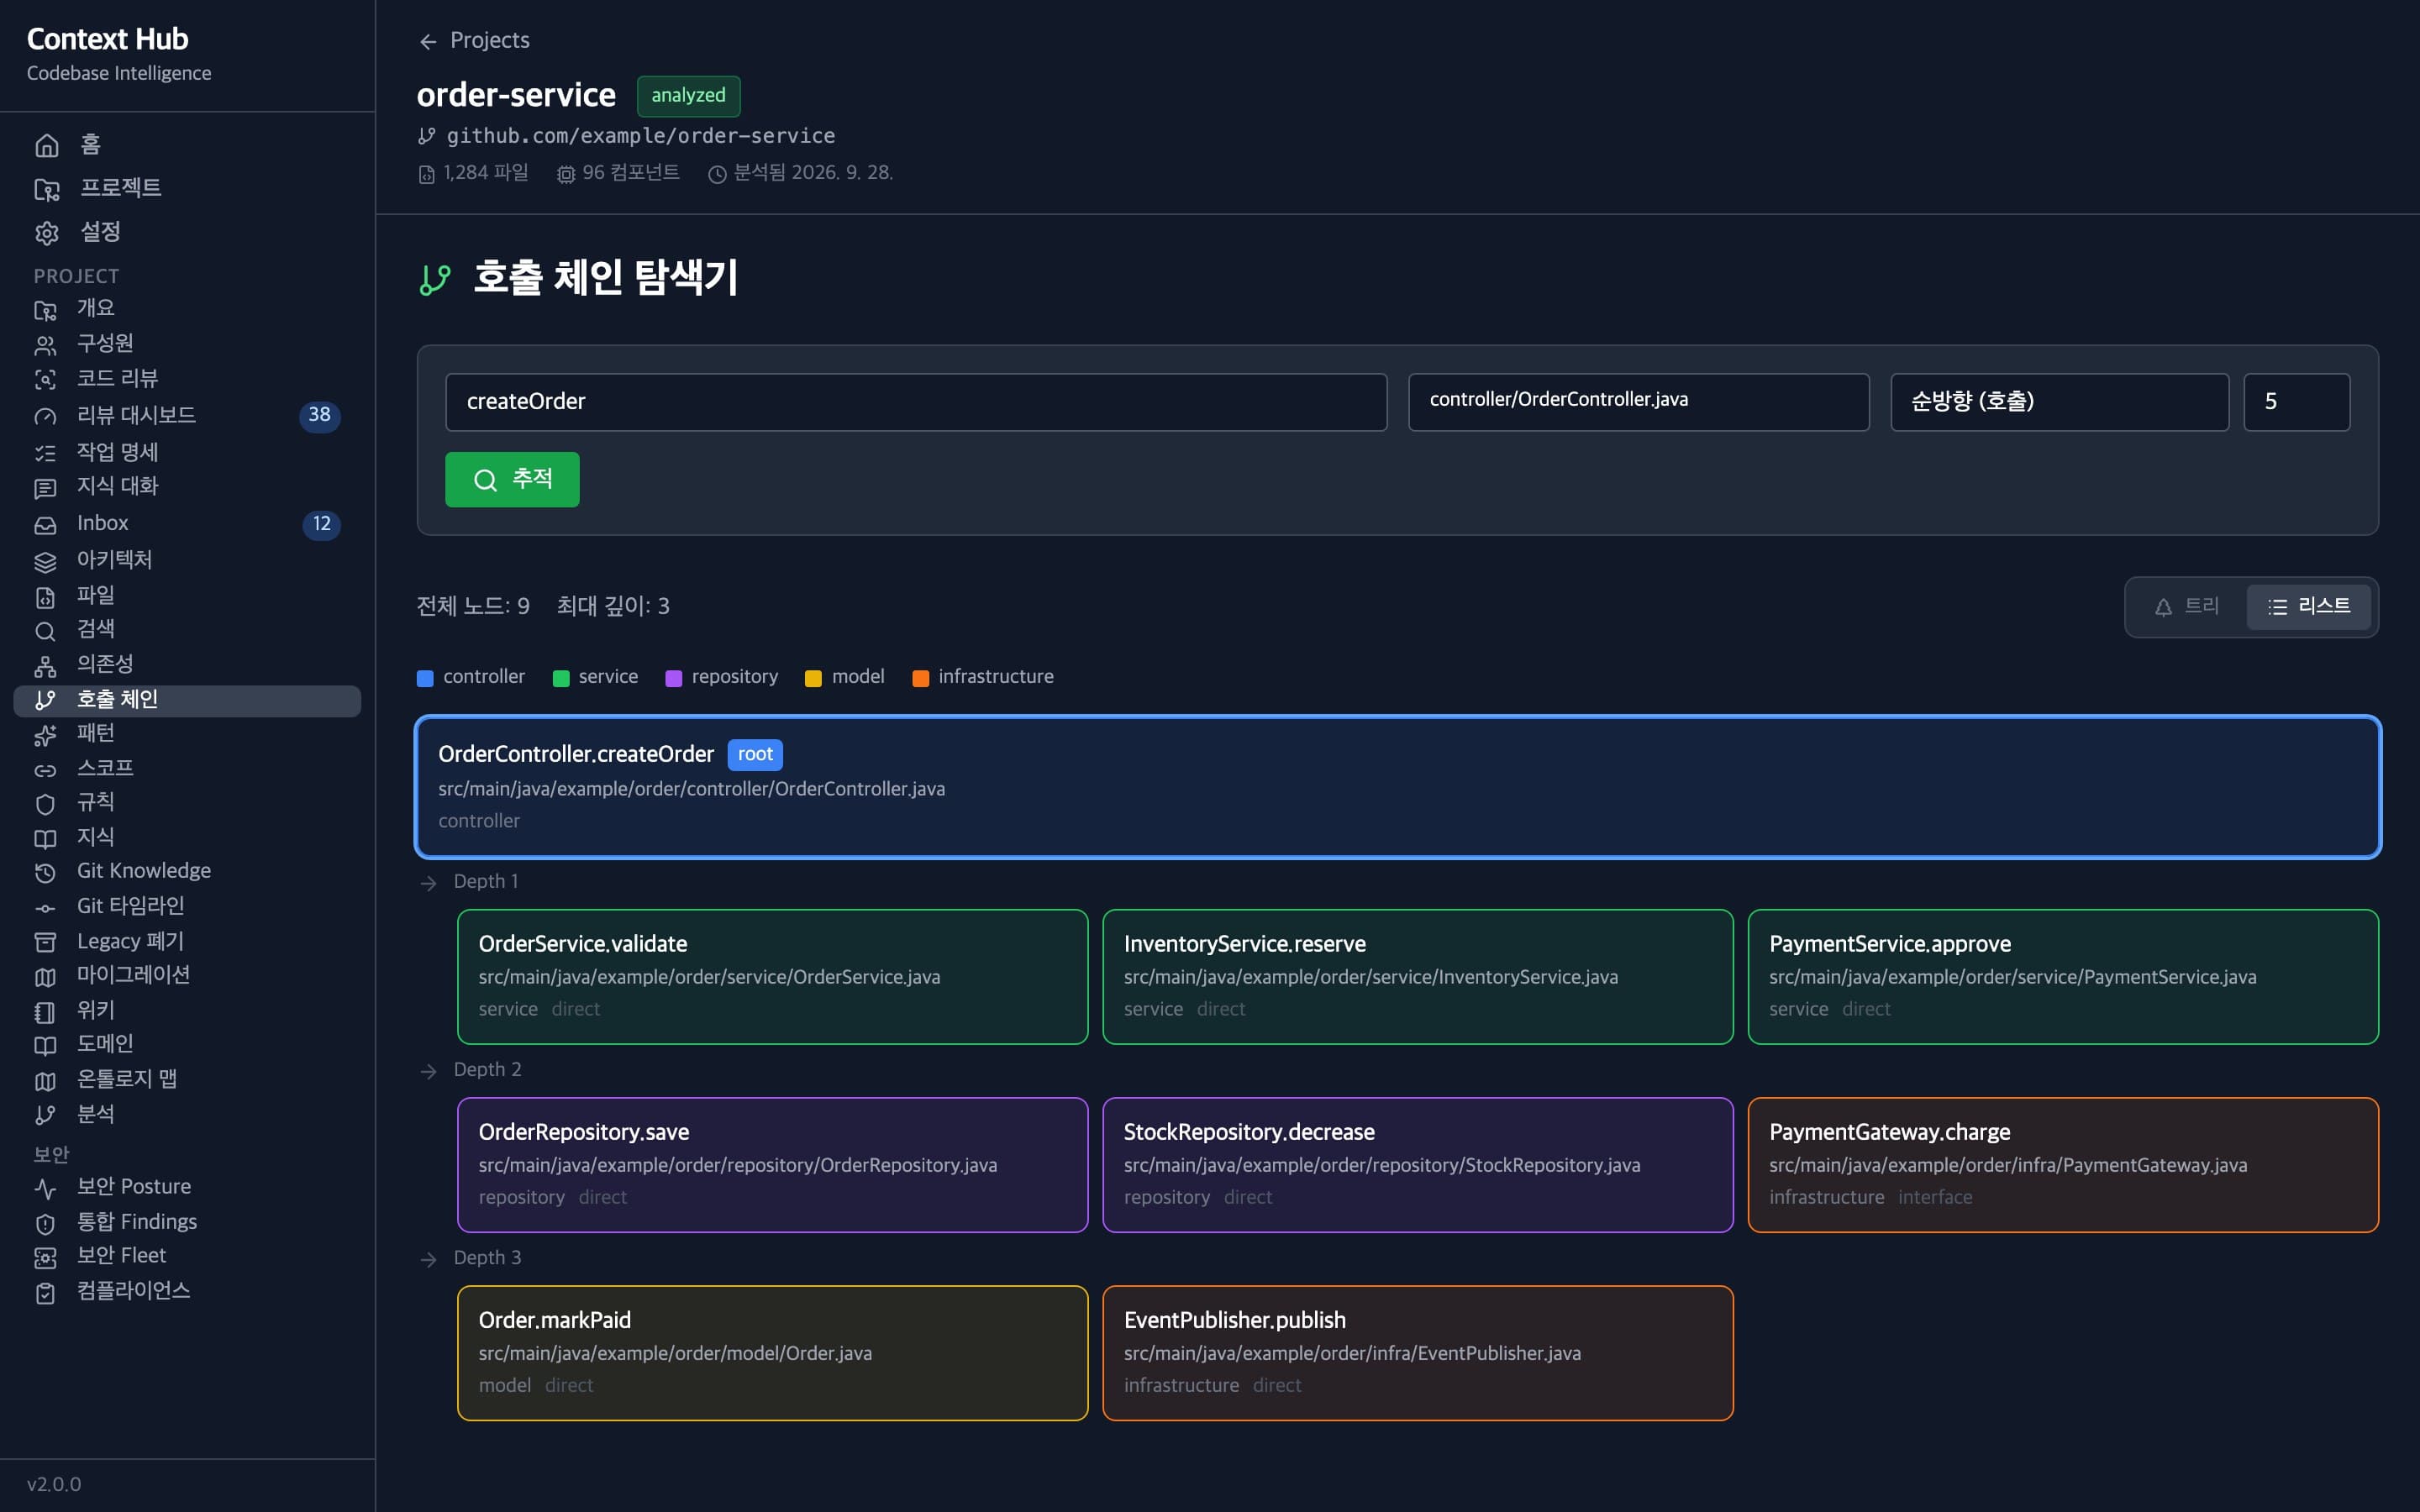The image size is (2420, 1512).
Task: Click the green 추적 trace button
Action: [x=512, y=479]
